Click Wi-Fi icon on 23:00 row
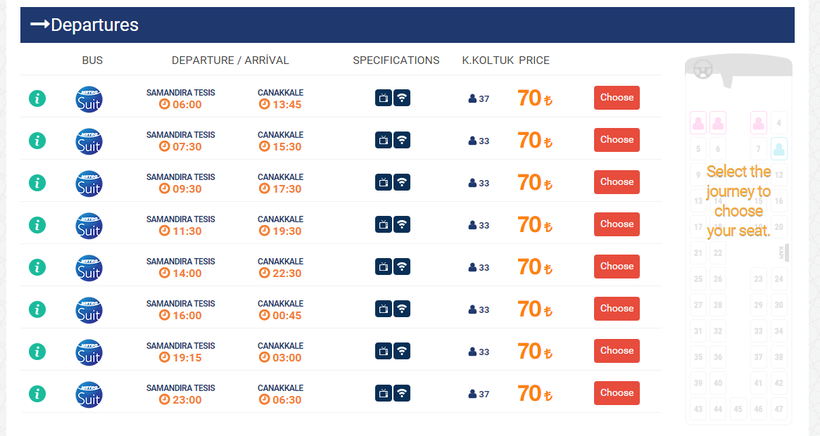Screen dimensions: 820x436 [402, 393]
